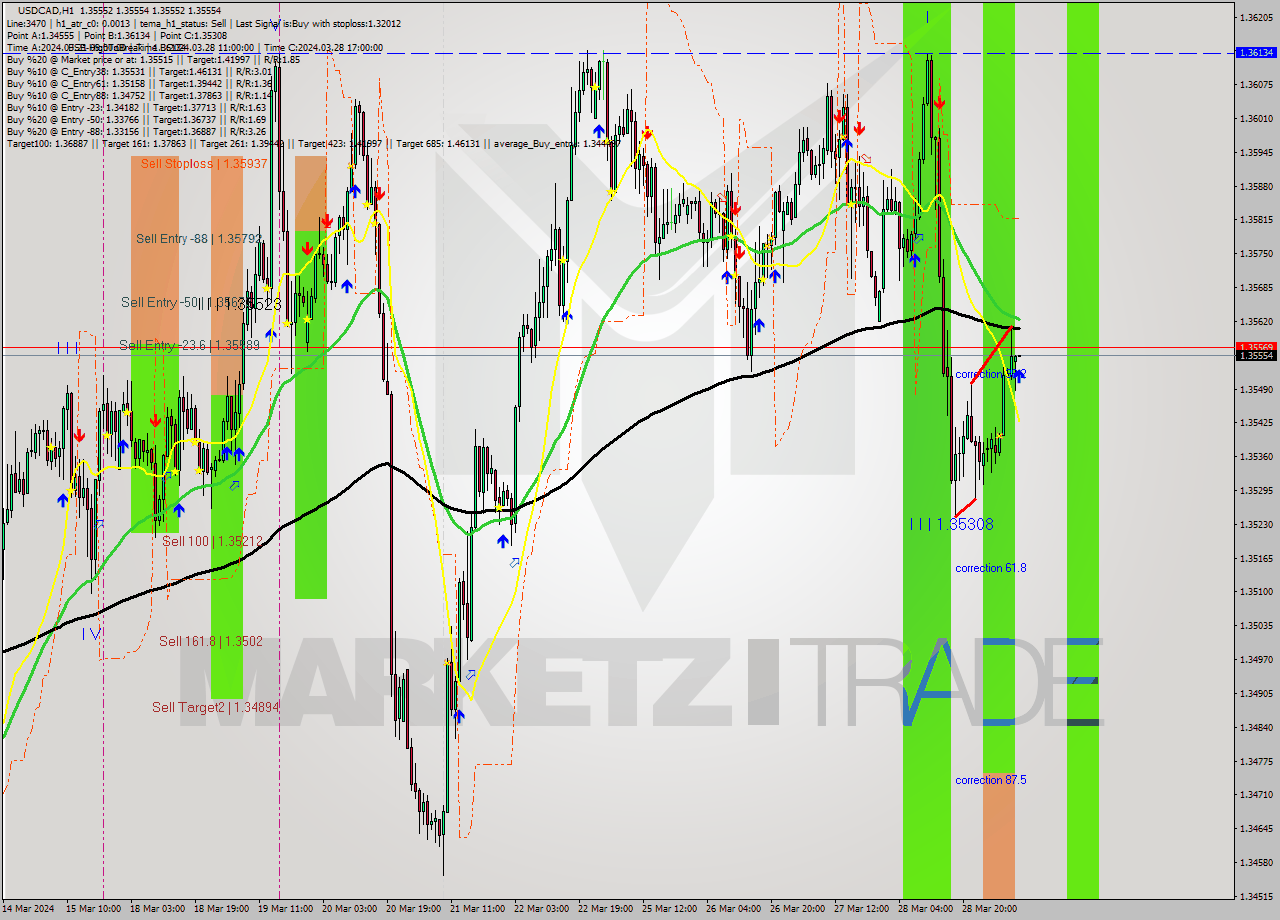Screen dimensions: 1280x920
Task: Click the 1.36134 price marker on axis
Action: point(1254,52)
